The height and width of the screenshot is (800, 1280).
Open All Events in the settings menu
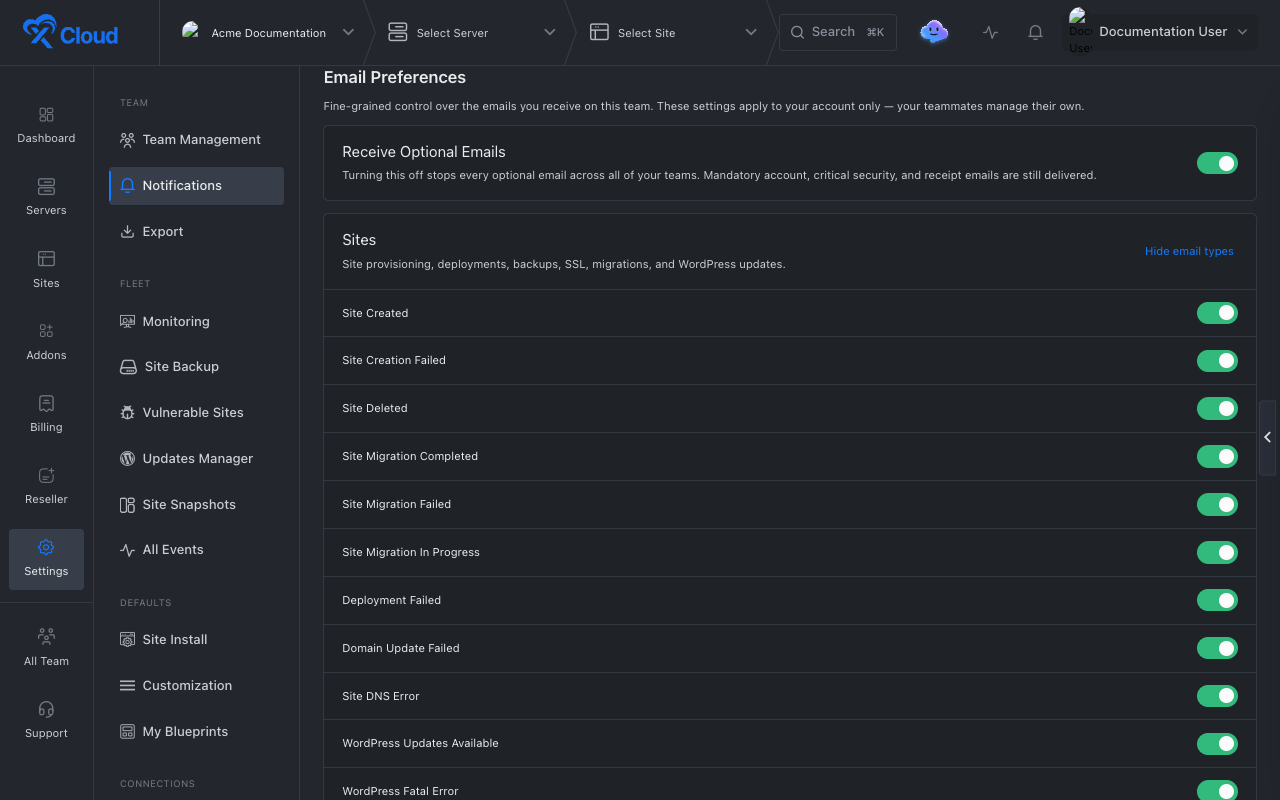coord(196,549)
